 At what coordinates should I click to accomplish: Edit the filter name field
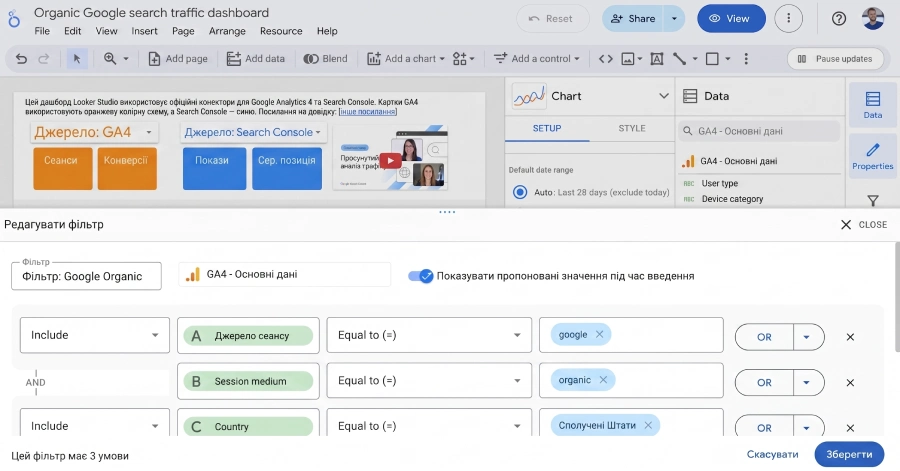(x=86, y=276)
